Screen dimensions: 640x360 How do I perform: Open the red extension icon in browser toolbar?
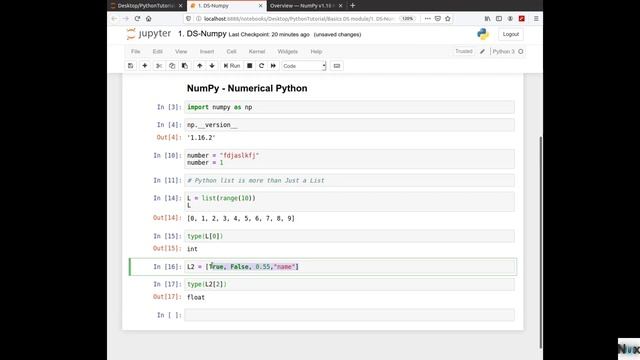pos(522,19)
